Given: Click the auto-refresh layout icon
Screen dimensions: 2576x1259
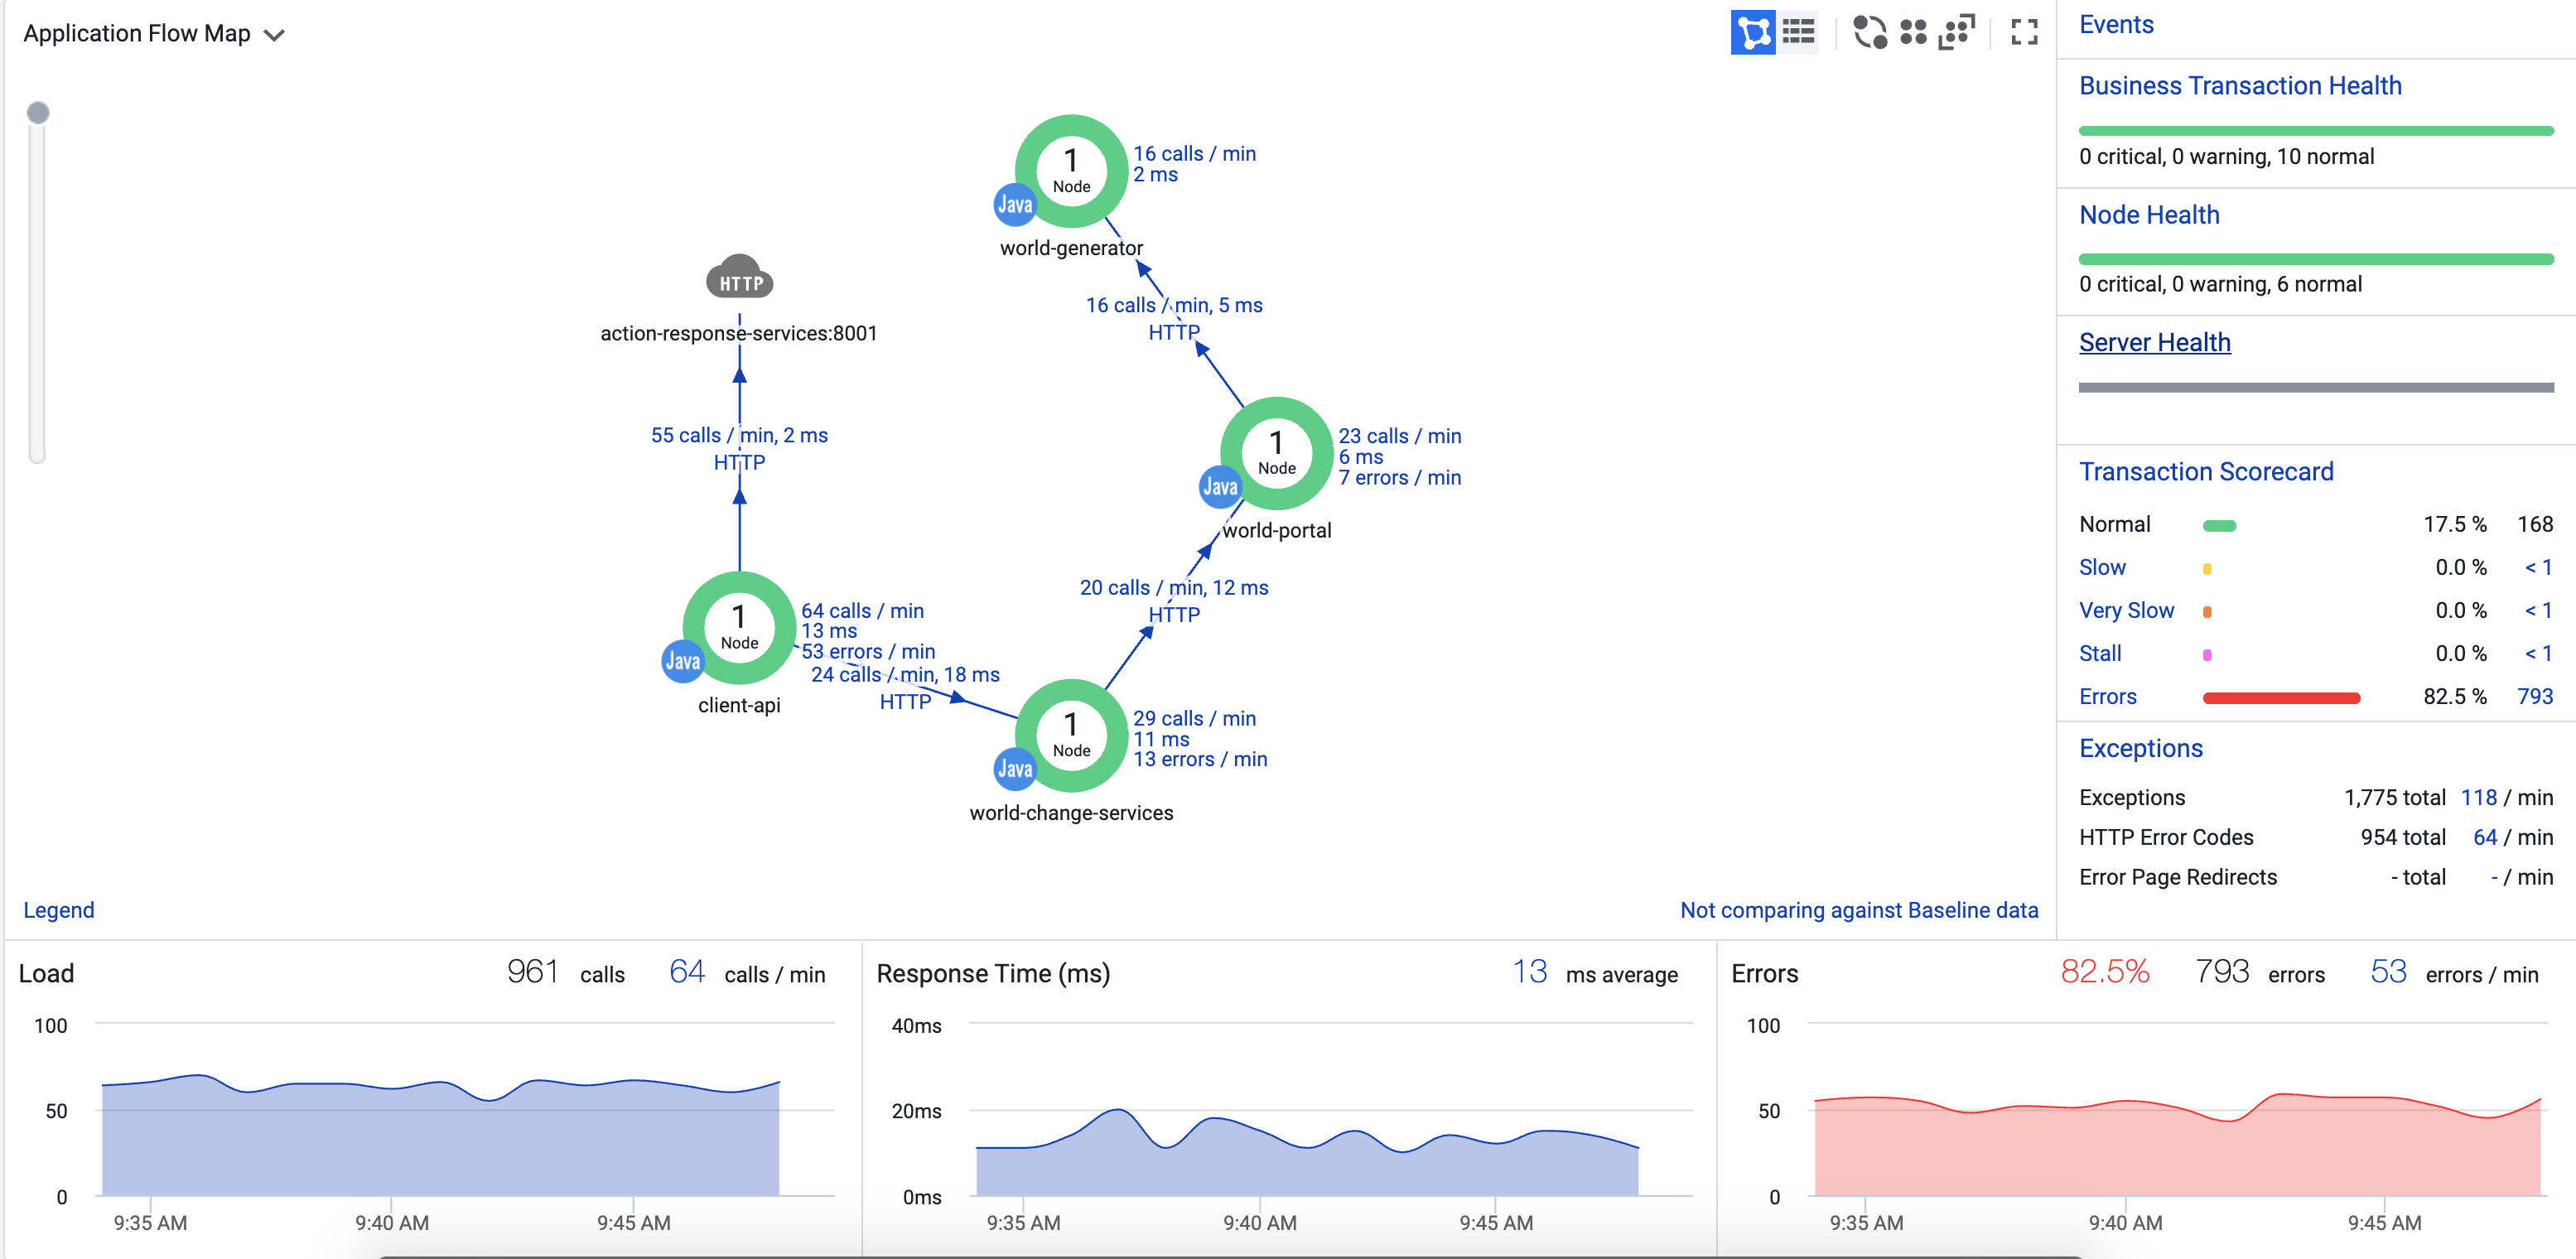Looking at the screenshot, I should 1870,33.
